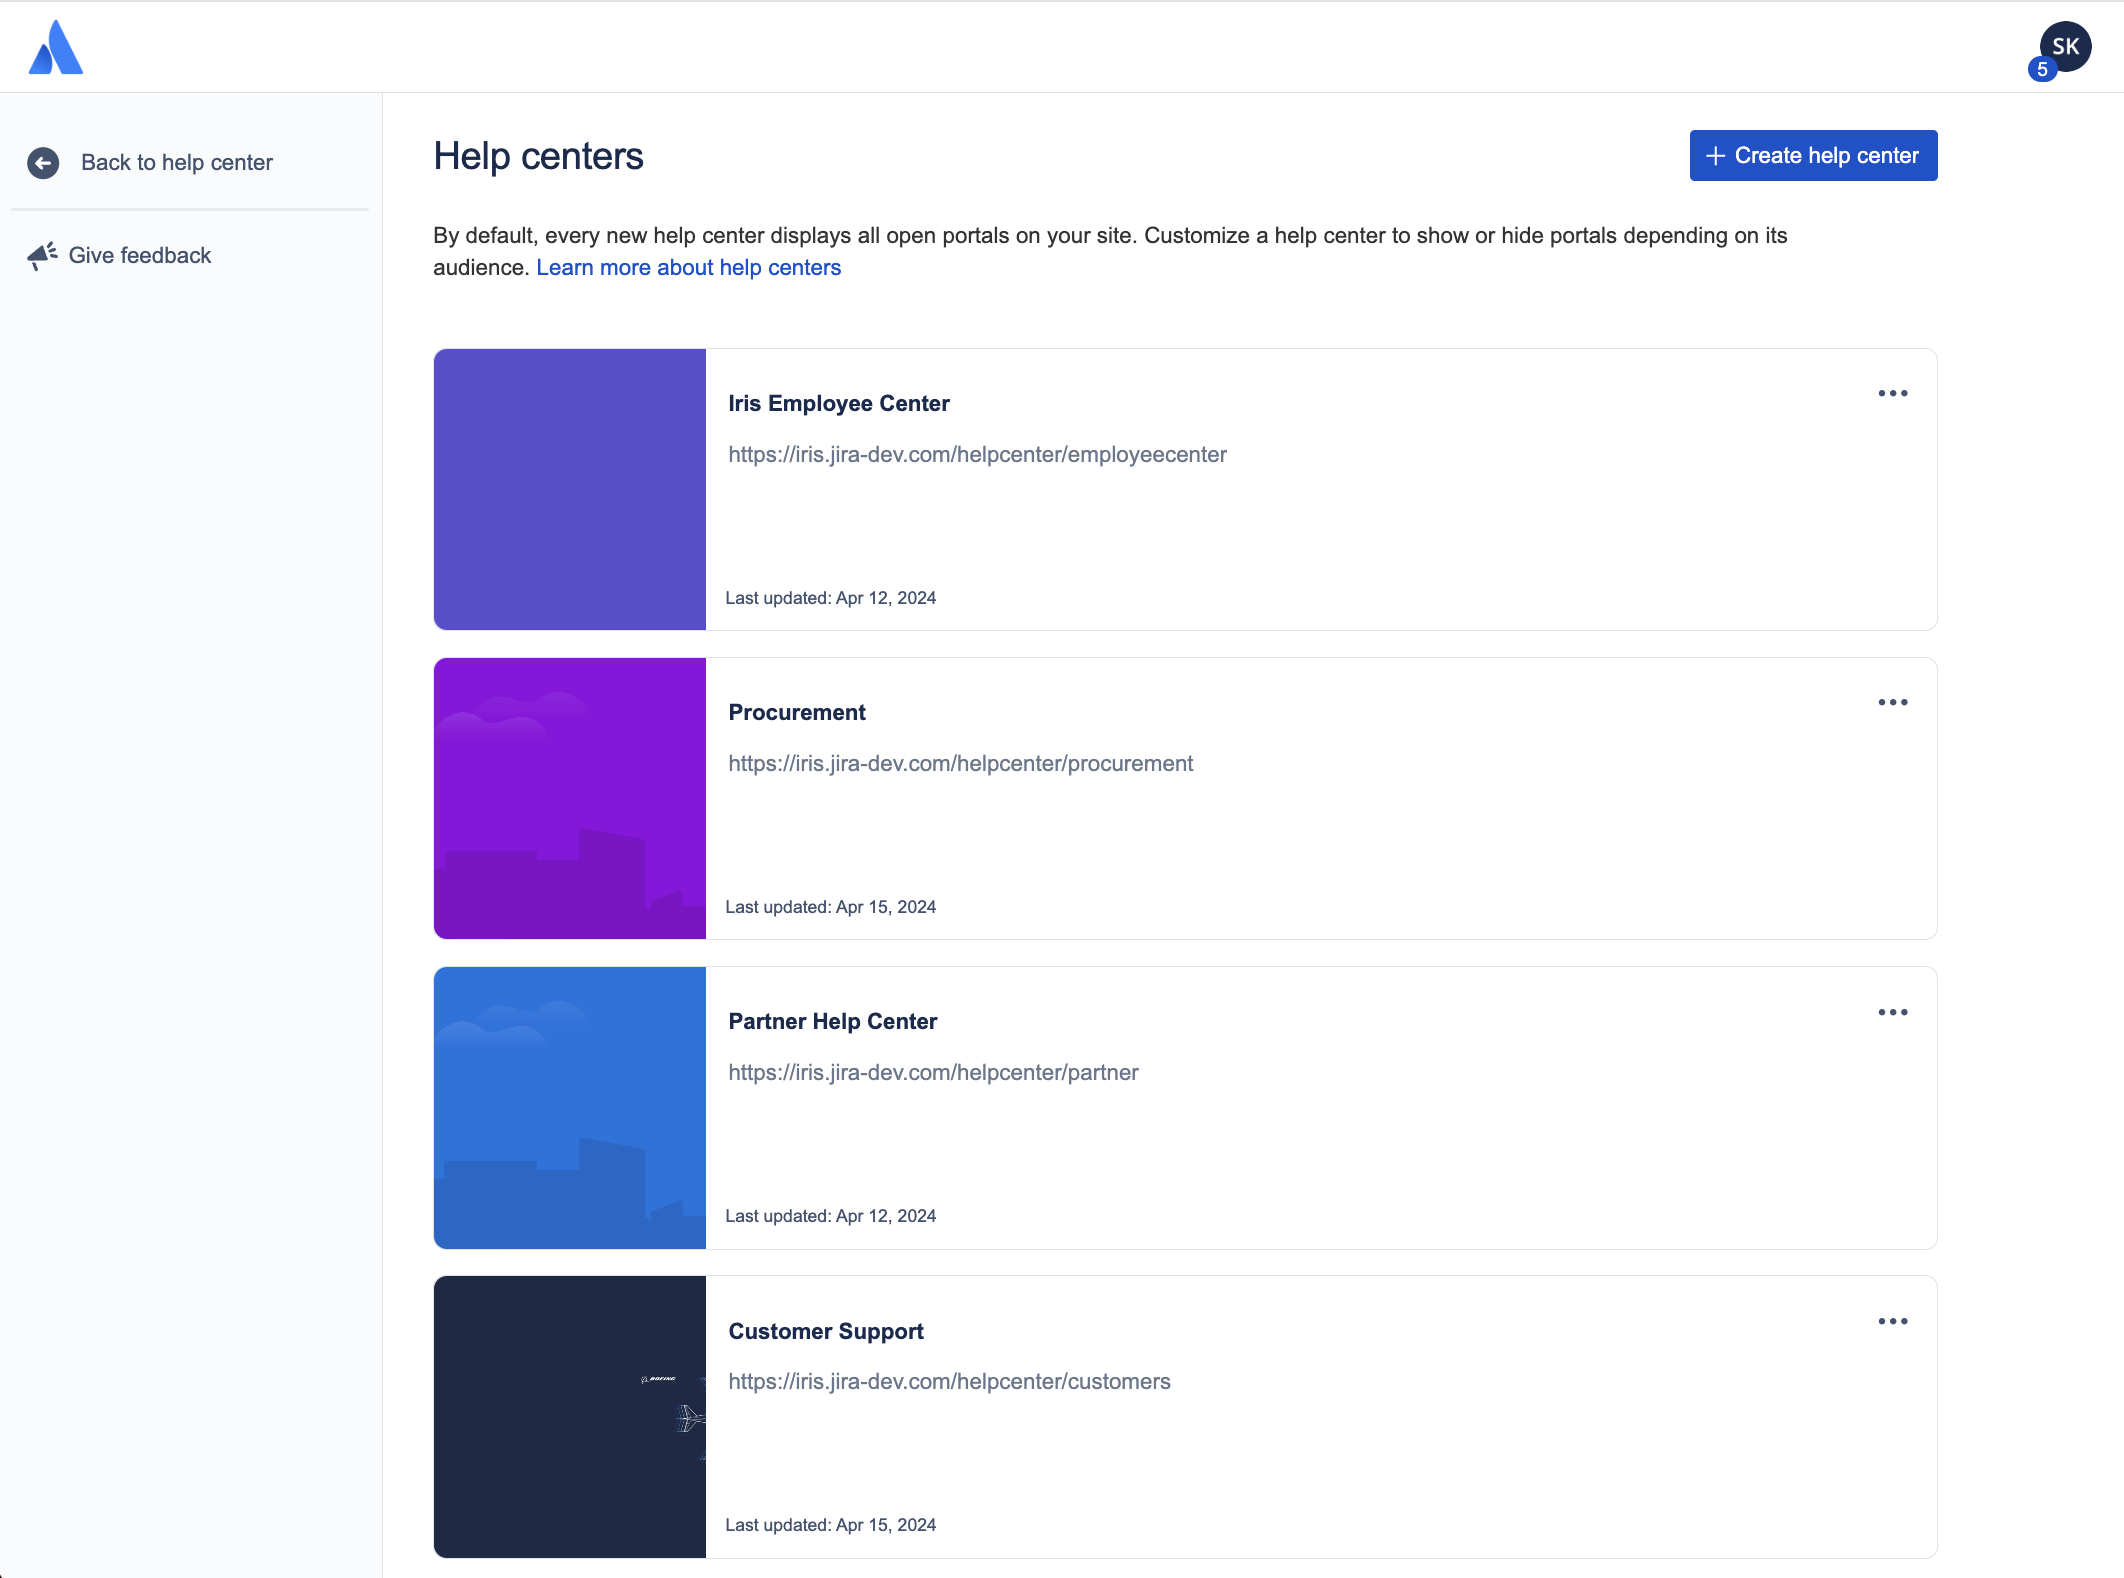Open more options for Customer Support

point(1892,1322)
